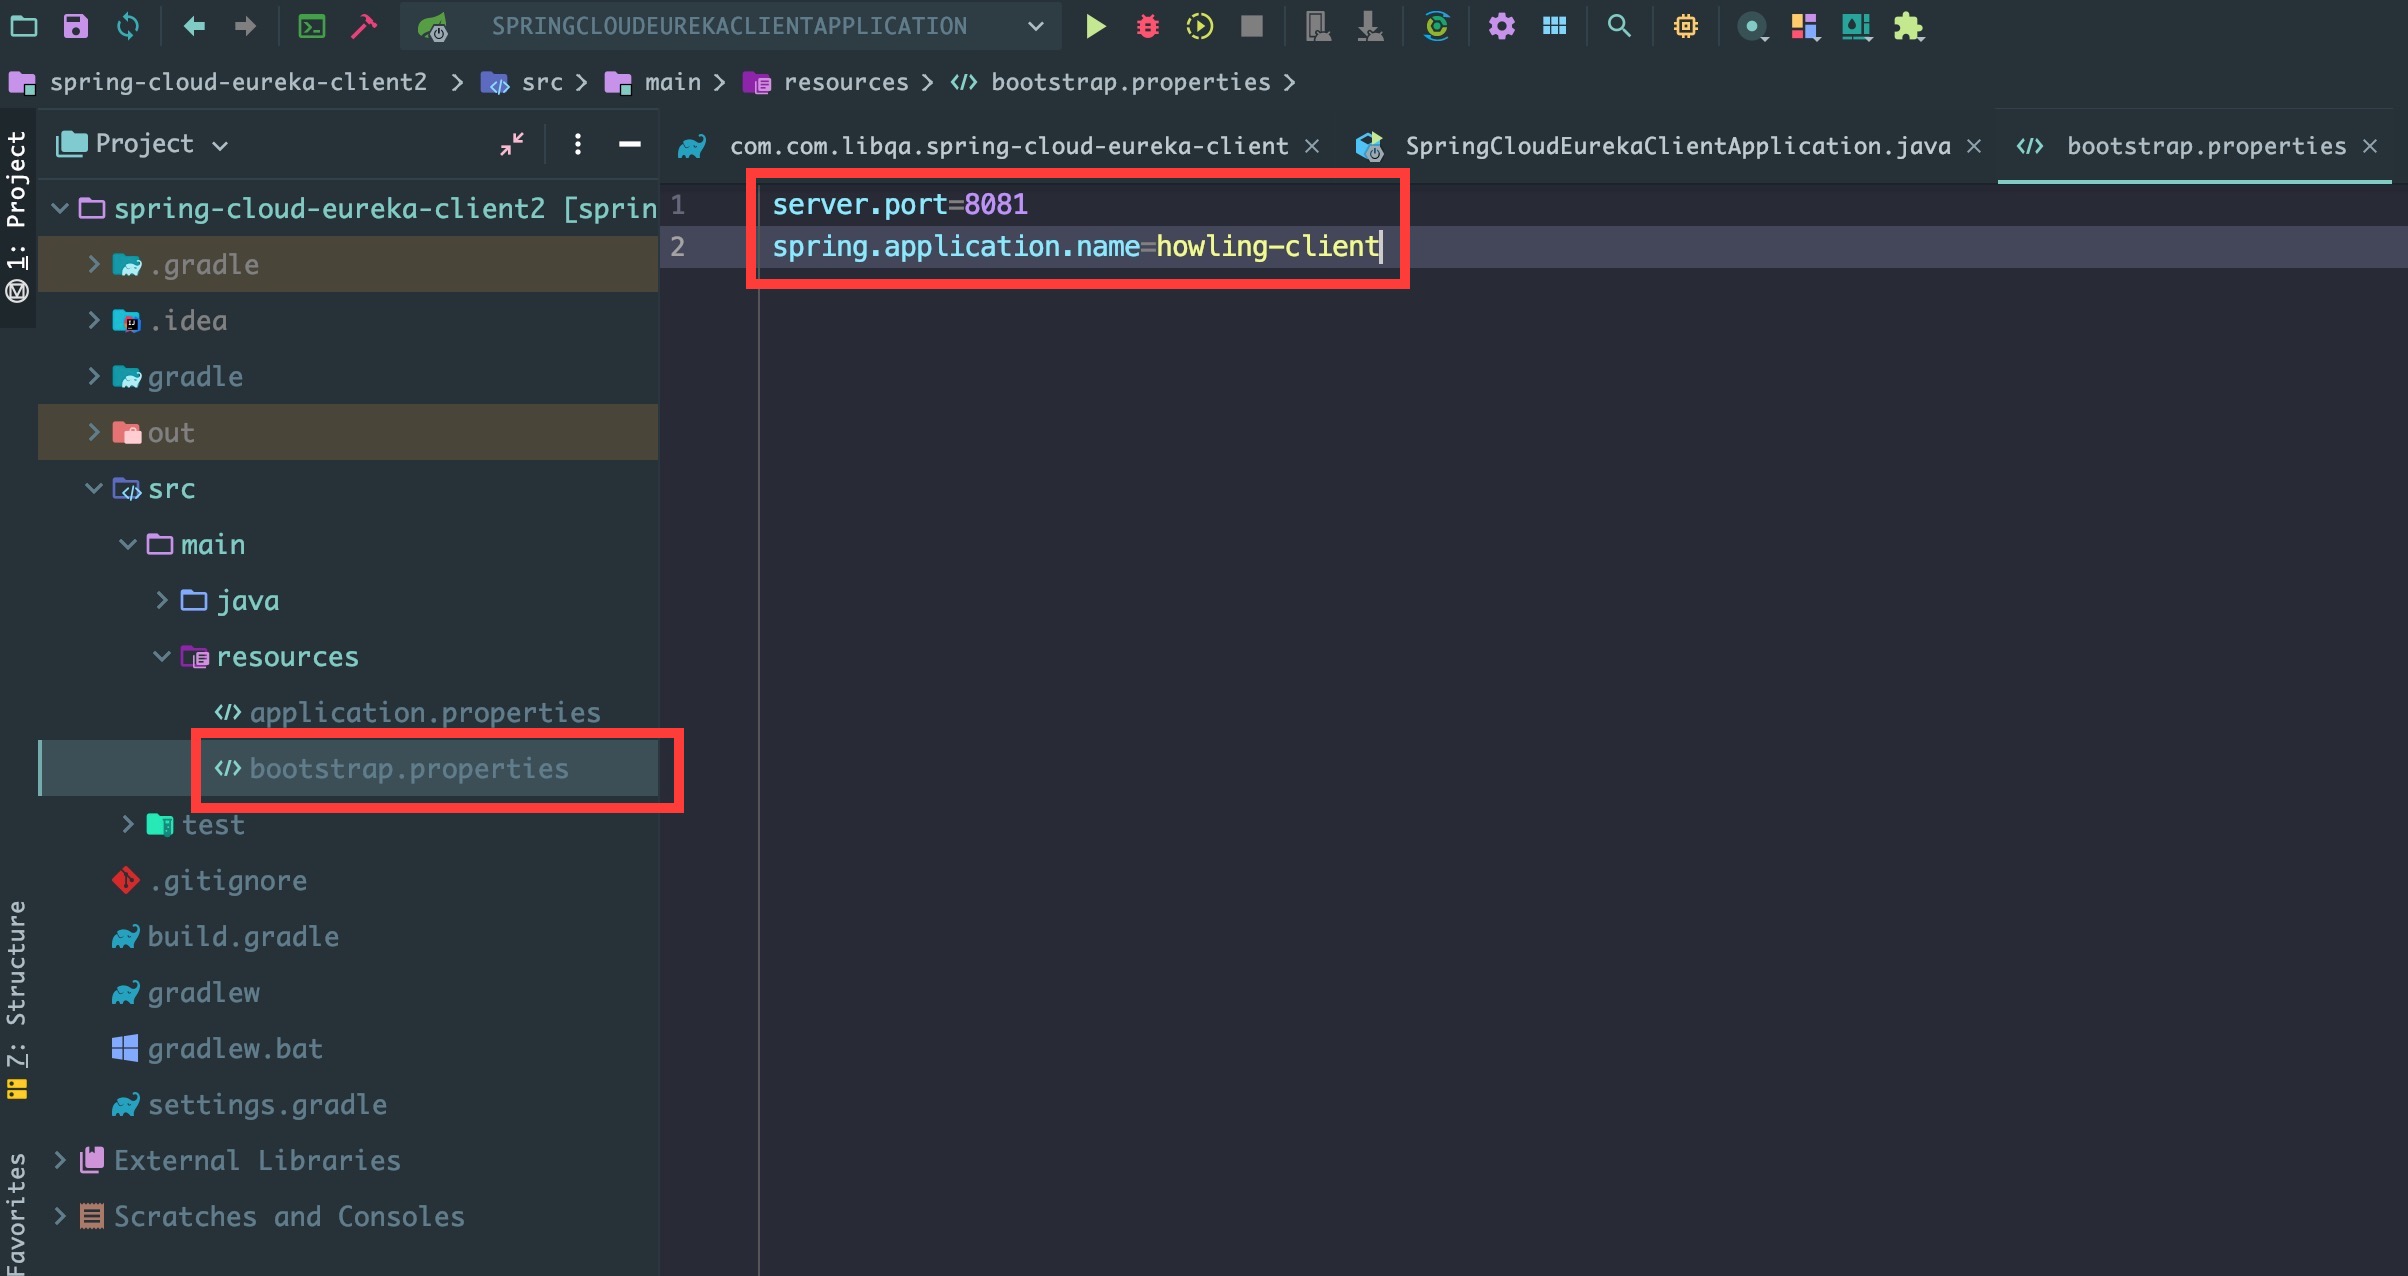Navigate forward with the right arrow
Image resolution: width=2408 pixels, height=1276 pixels.
245,26
